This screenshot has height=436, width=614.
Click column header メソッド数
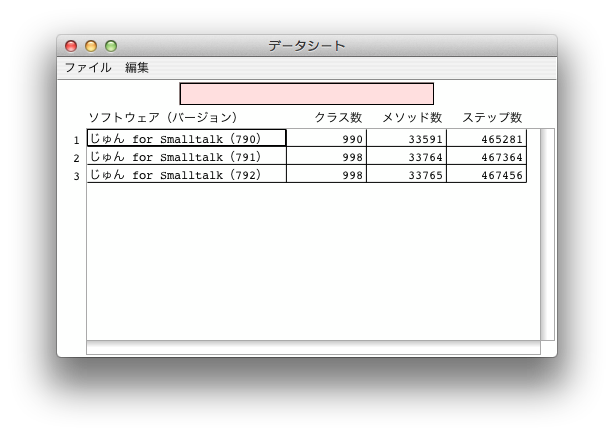click(412, 117)
